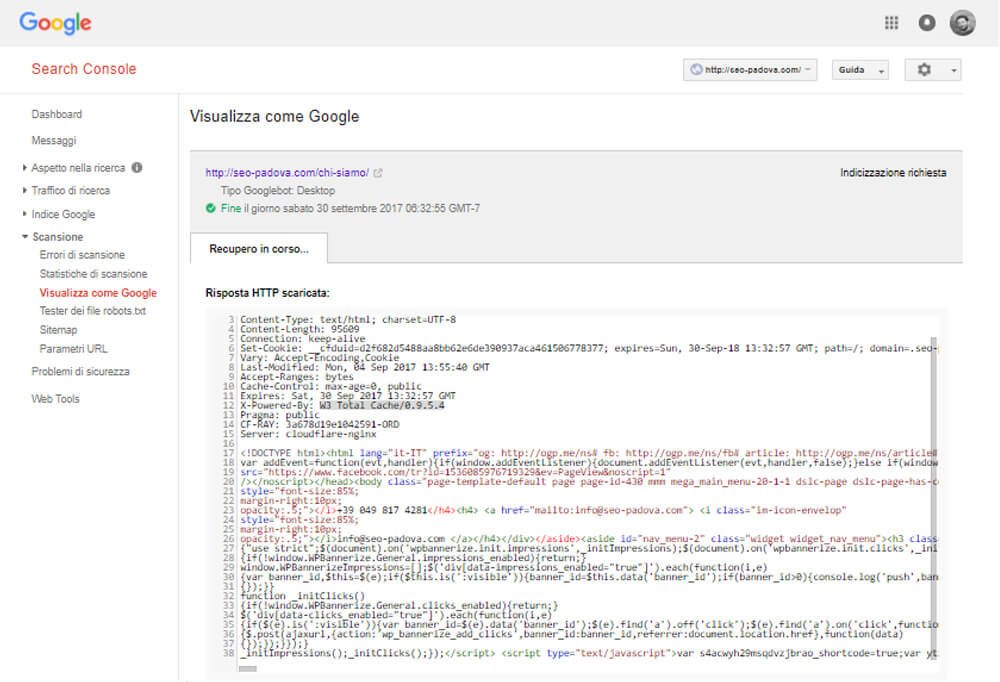
Task: Open Parametri URL
Action: coord(73,349)
